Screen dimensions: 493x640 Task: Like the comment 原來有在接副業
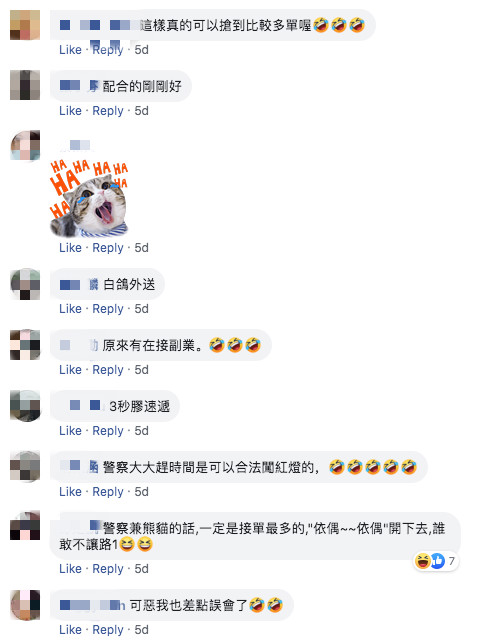[x=70, y=369]
